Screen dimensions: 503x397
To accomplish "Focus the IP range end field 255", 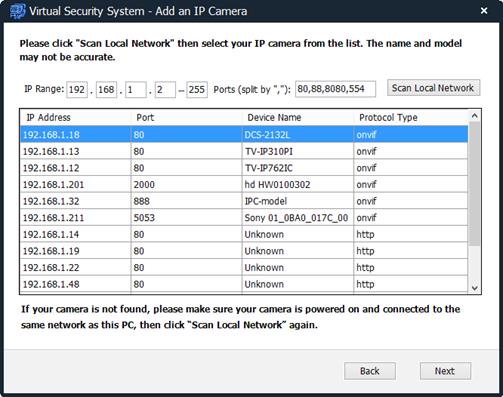I will coord(197,90).
